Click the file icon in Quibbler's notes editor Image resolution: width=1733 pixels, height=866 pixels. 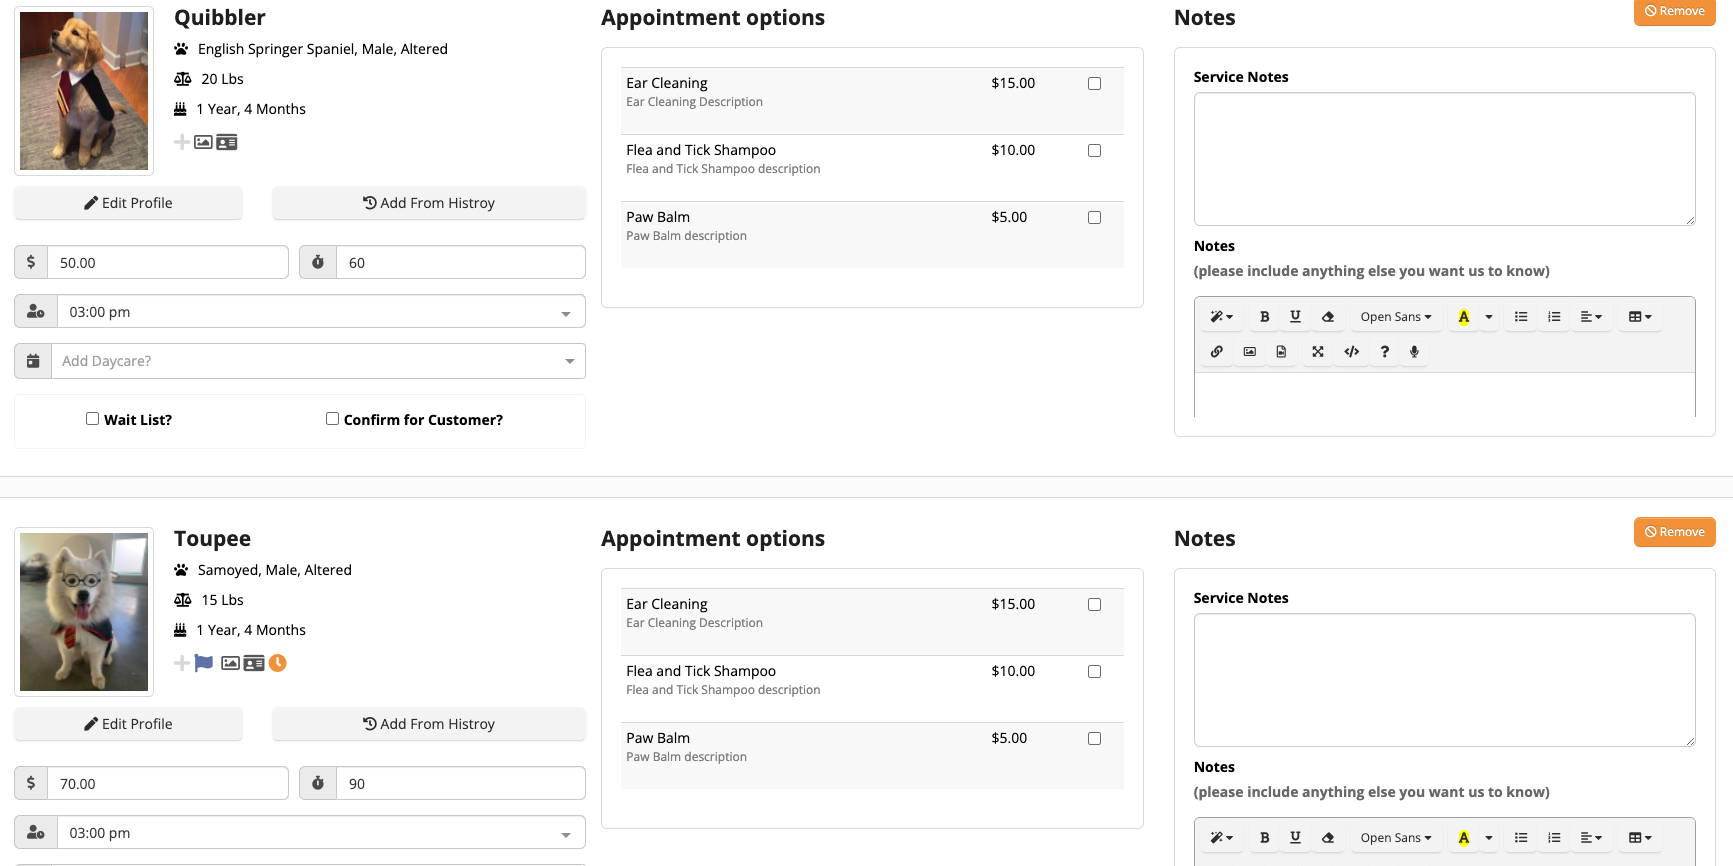coord(1281,352)
